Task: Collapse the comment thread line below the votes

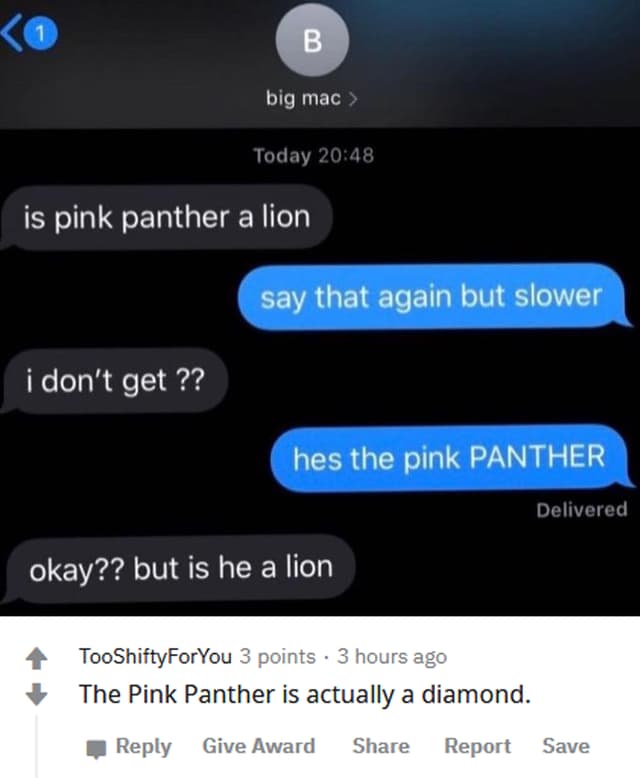Action: pos(36,746)
